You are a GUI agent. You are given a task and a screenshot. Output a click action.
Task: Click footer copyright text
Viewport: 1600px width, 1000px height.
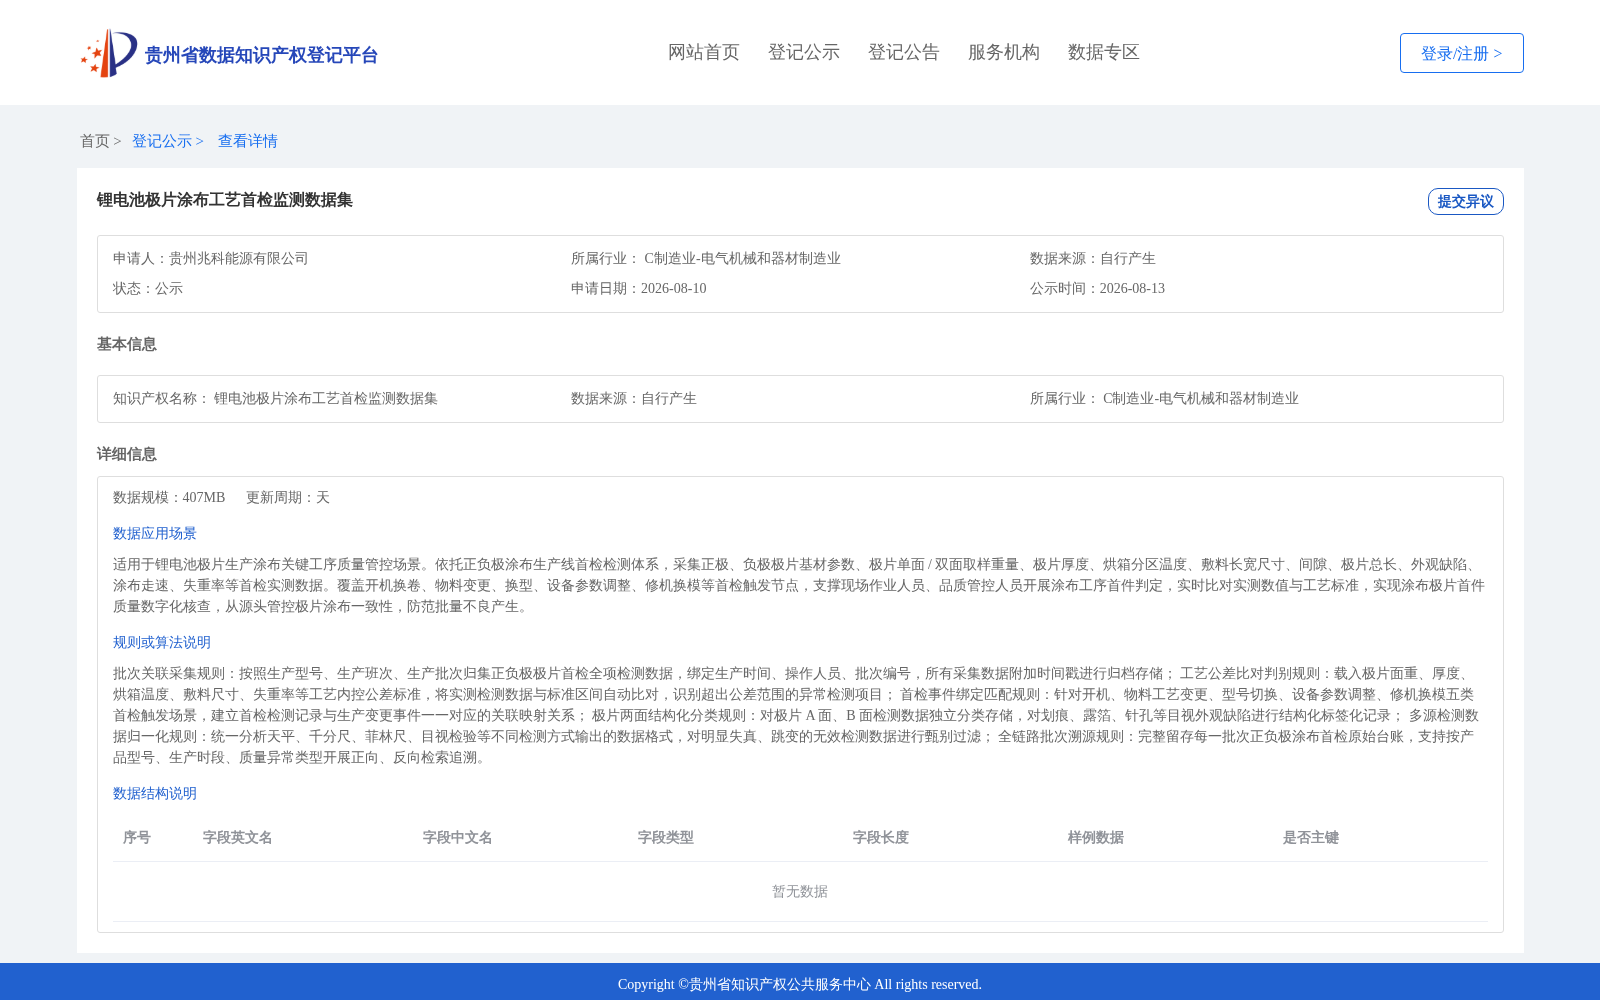[x=800, y=984]
